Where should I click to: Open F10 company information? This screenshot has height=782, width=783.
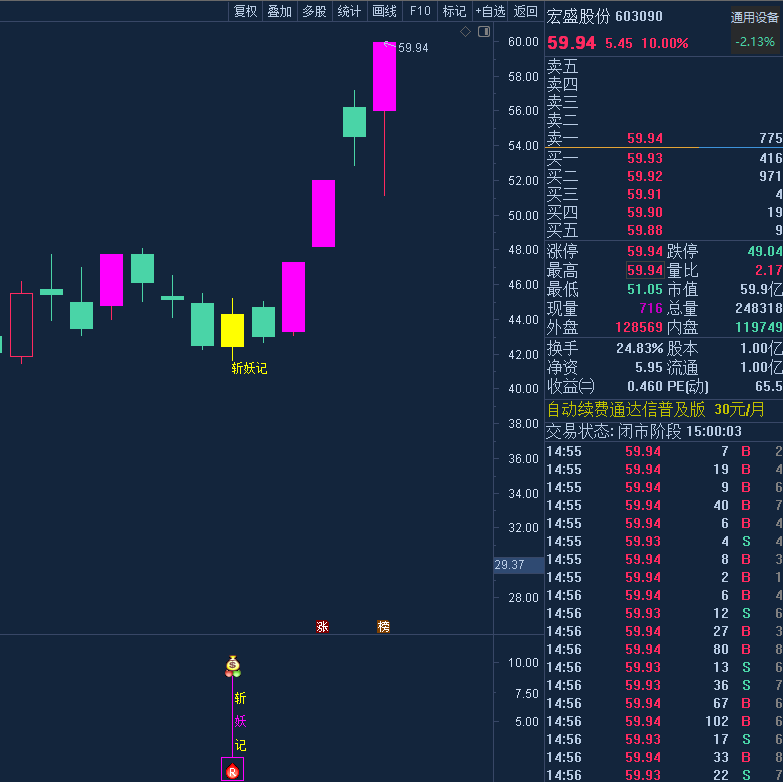[x=420, y=11]
